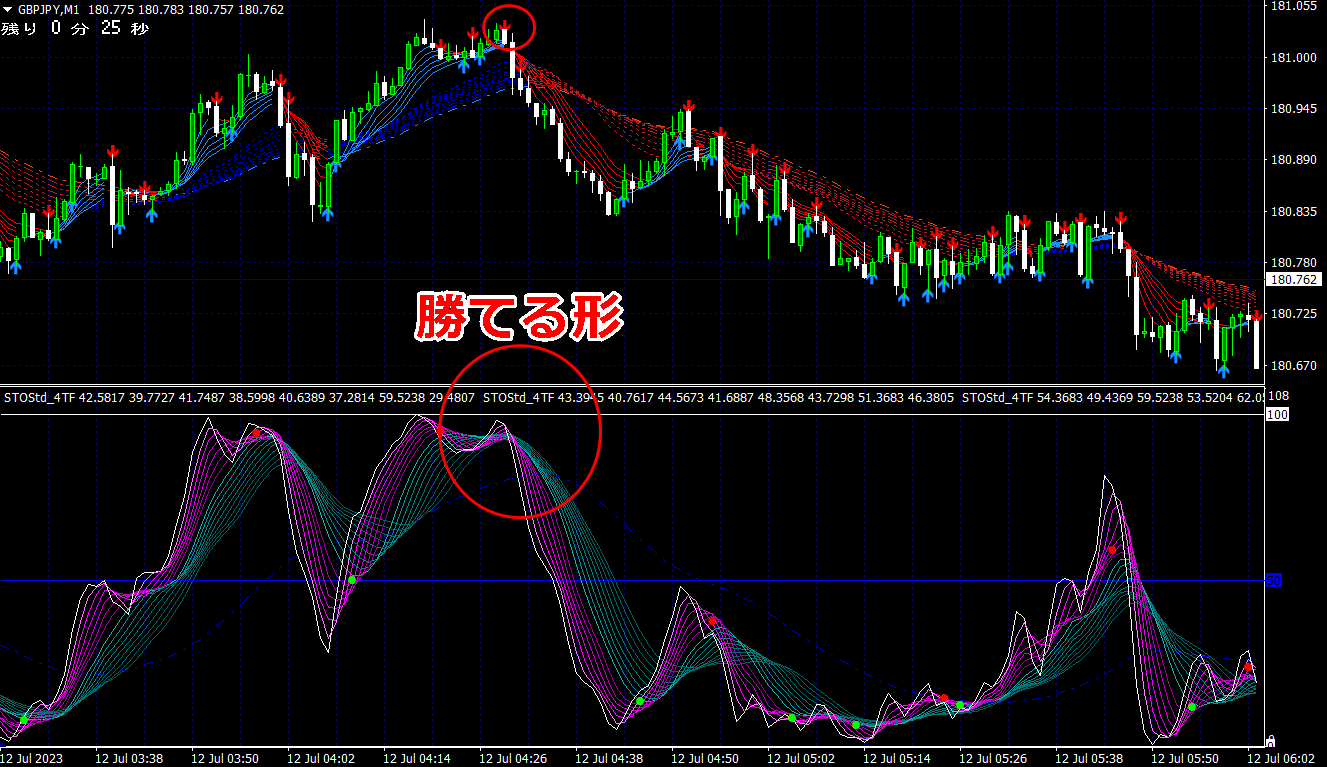1327x767 pixels.
Task: Click the GBPJPY,M1 chart title text
Action: point(50,10)
